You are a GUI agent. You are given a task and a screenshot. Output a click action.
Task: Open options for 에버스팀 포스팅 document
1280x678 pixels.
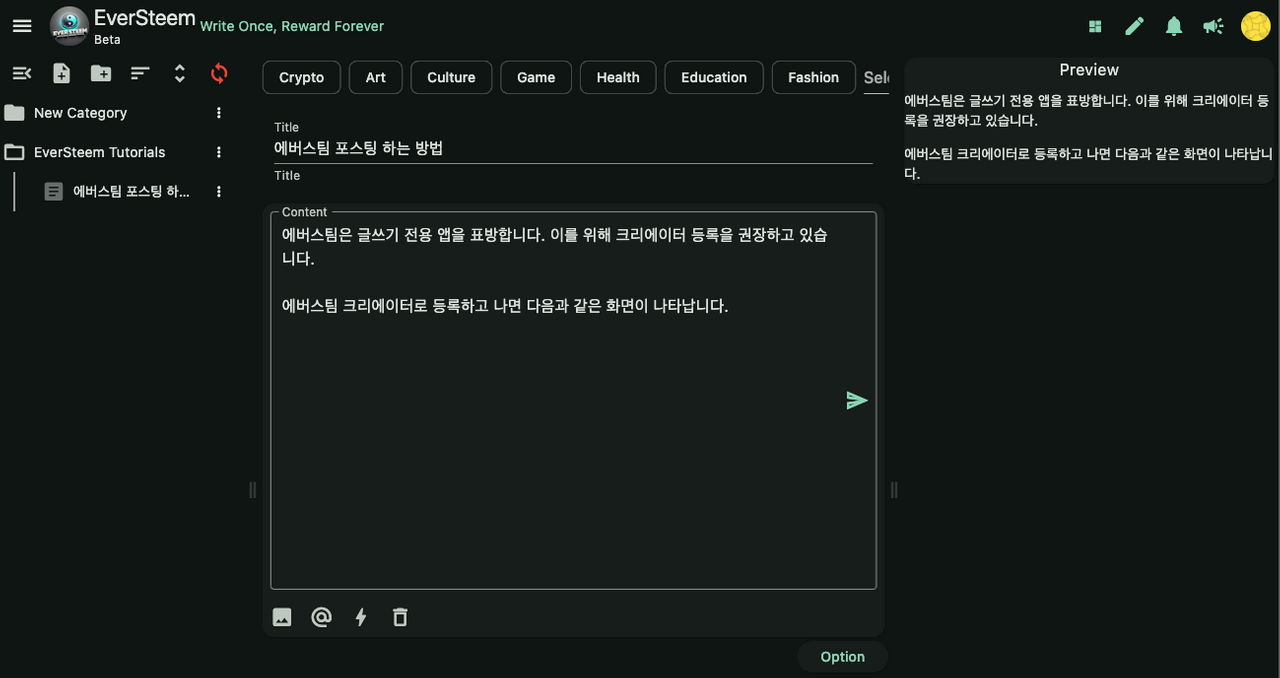(219, 191)
